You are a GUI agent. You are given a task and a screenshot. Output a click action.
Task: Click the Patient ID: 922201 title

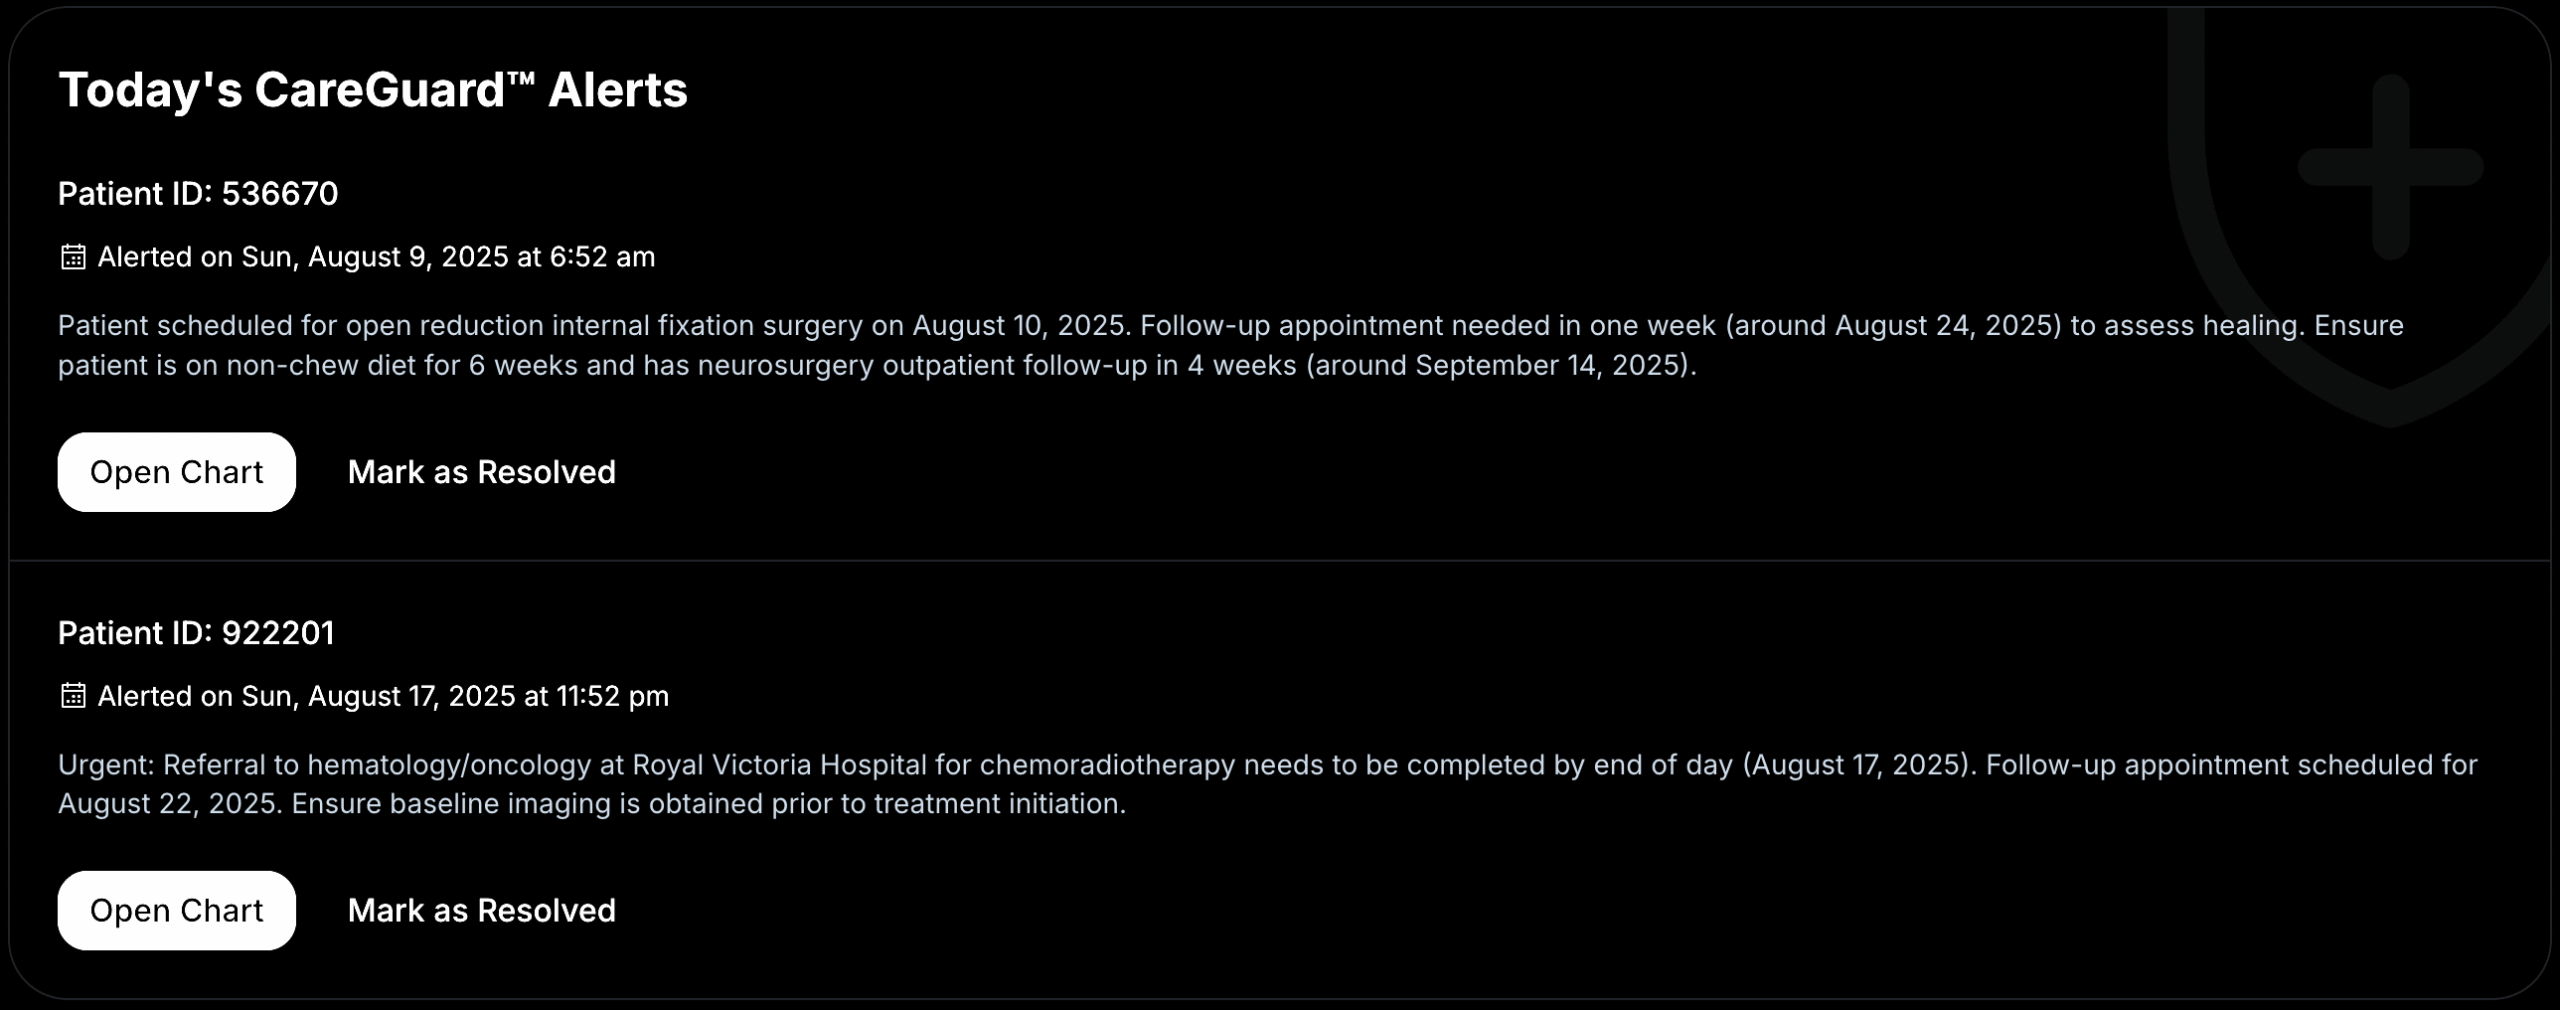[x=196, y=633]
